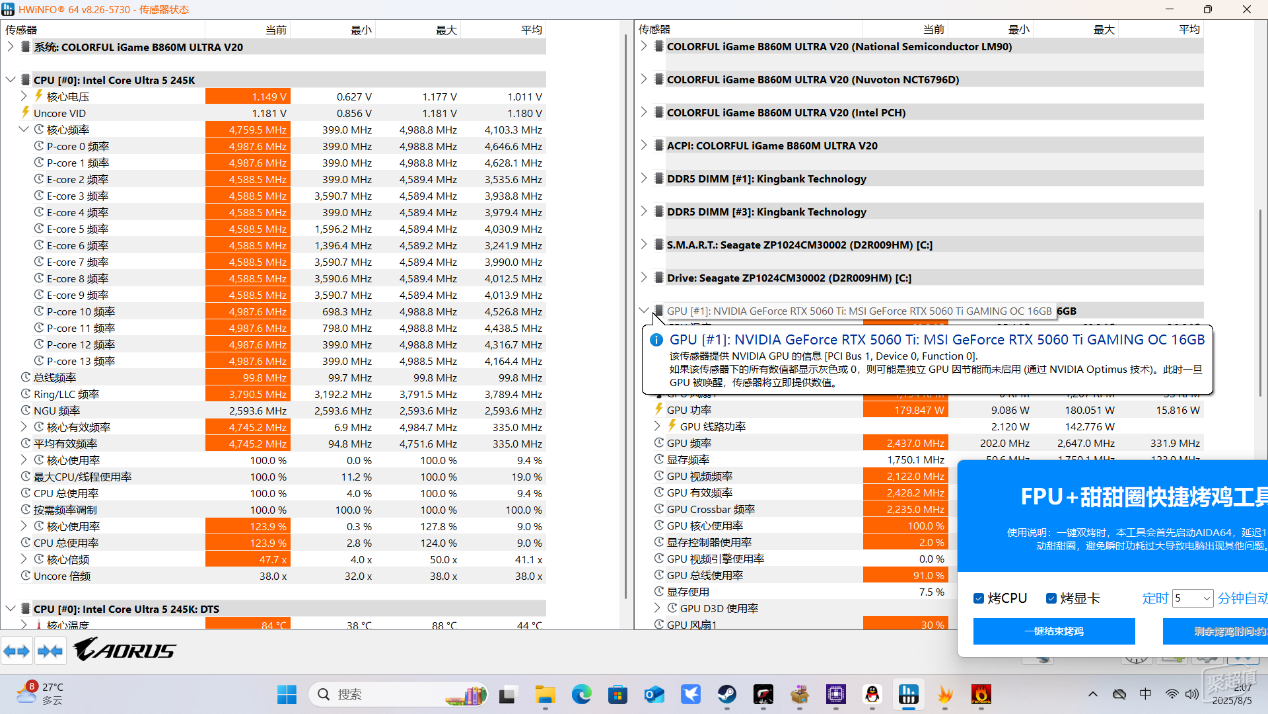The width and height of the screenshot is (1268, 714).
Task: Click the clock icon beside Ring/LLC 频率
Action: [x=25, y=394]
